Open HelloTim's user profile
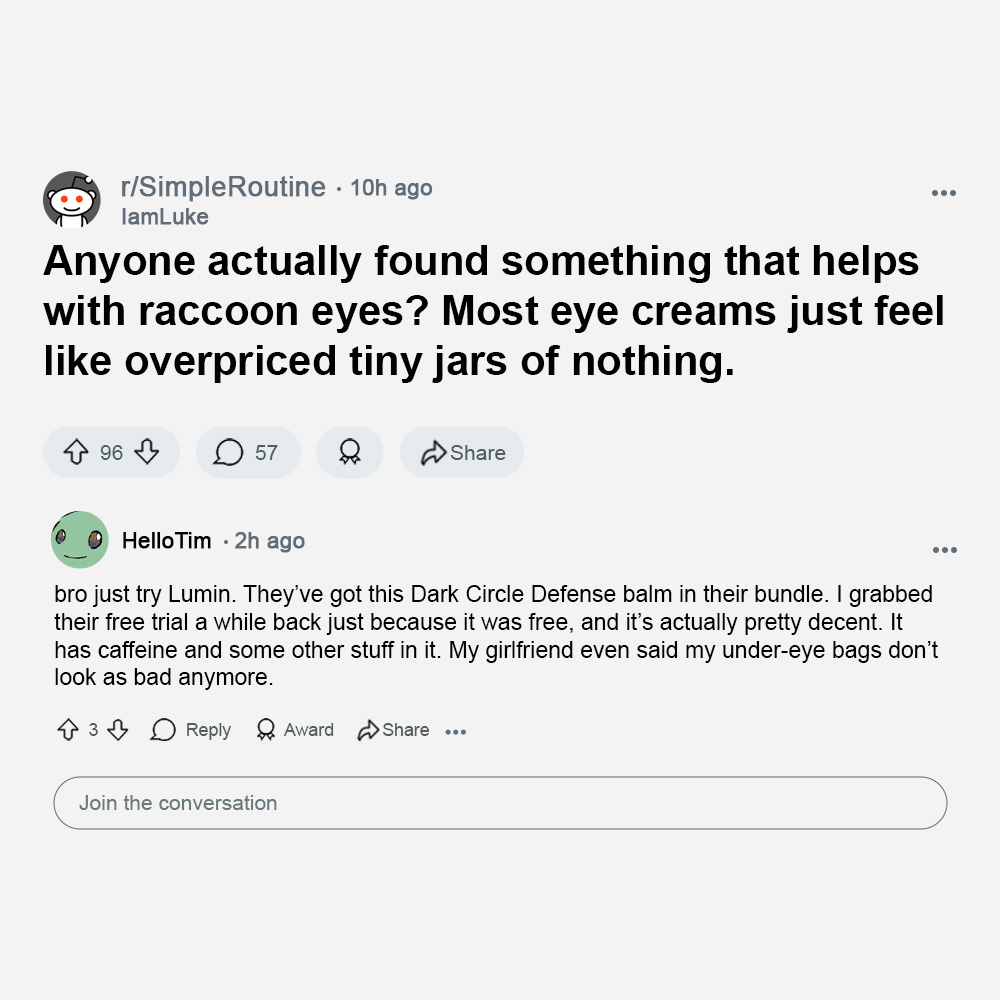The width and height of the screenshot is (1000, 1000). click(166, 541)
